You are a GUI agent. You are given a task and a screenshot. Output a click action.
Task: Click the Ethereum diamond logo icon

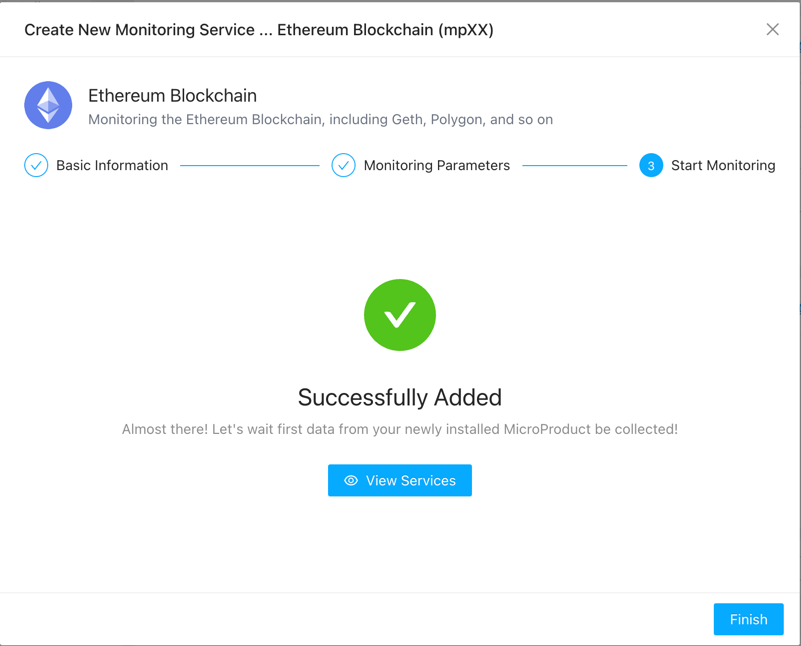pos(48,105)
